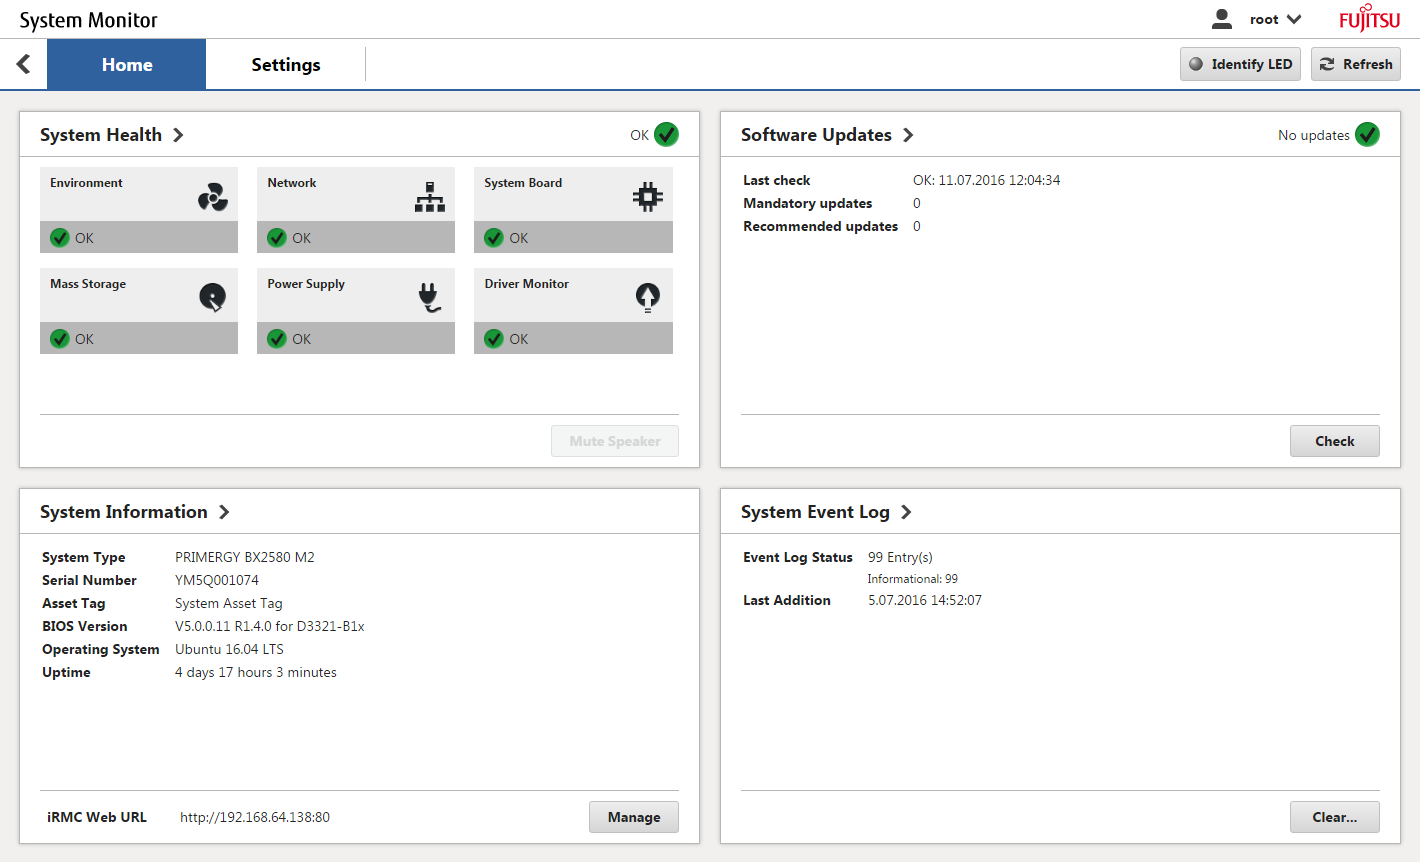
Task: Click the No updates green checkmark
Action: (x=1368, y=134)
